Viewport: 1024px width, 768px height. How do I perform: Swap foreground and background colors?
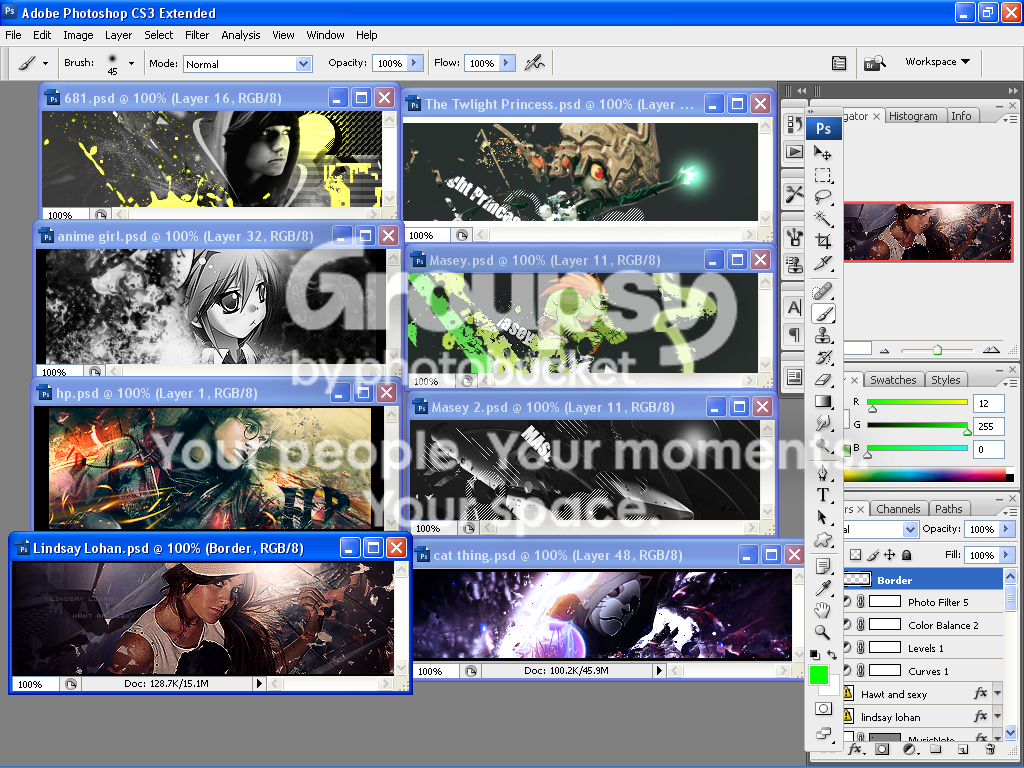coord(832,654)
